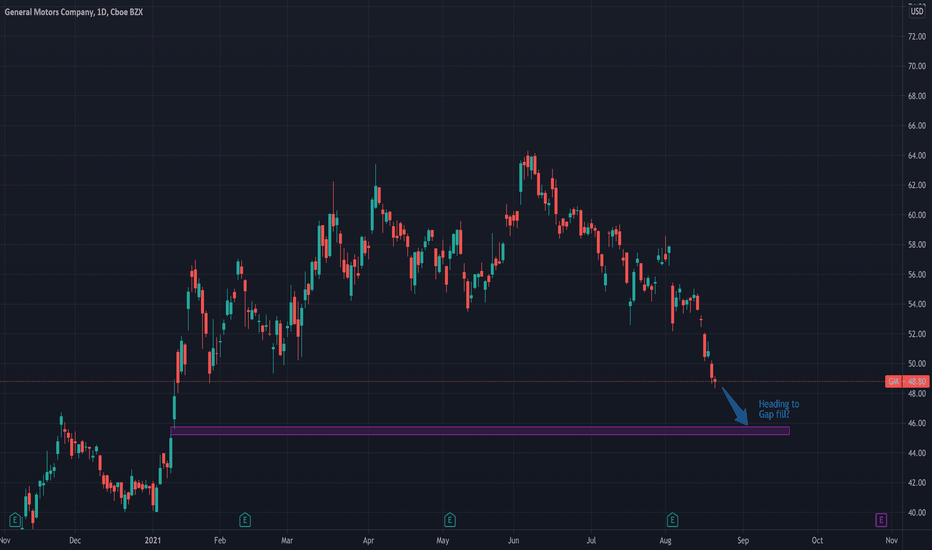Screen dimensions: 932x550
Task: Click the Jun label on time axis
Action: [514, 540]
